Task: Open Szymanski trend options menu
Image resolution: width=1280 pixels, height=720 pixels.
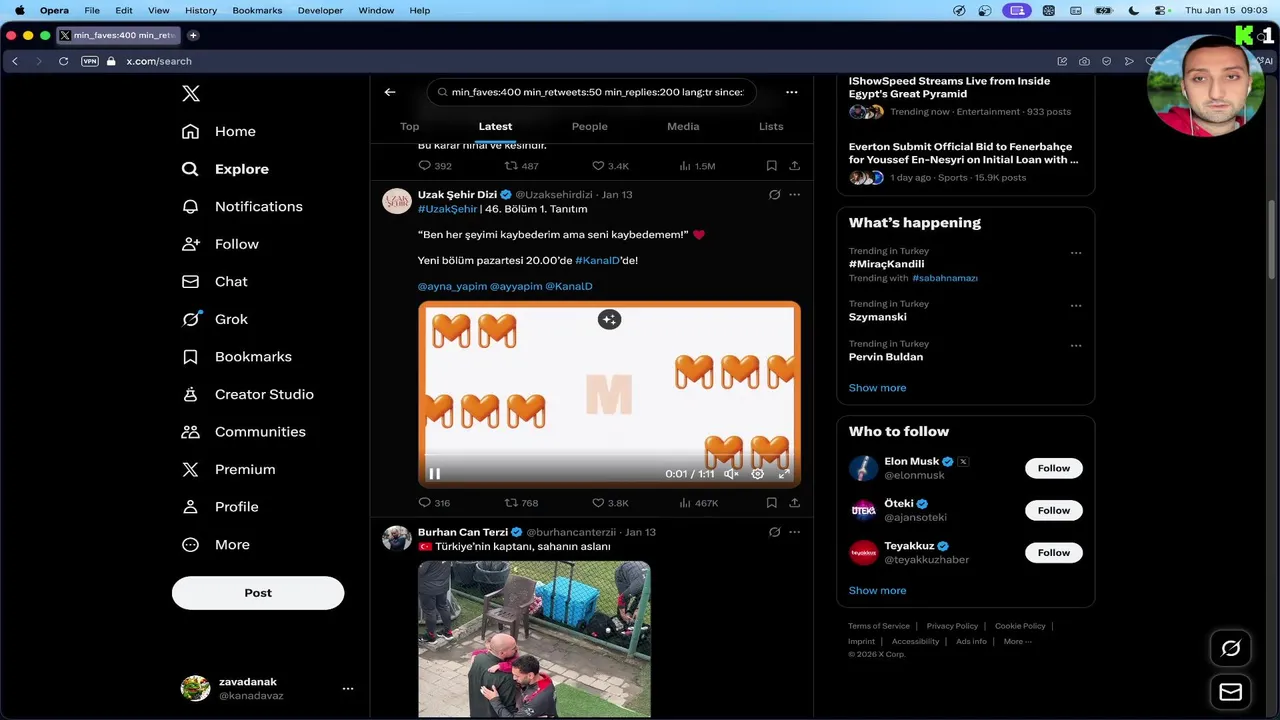Action: tap(1076, 306)
